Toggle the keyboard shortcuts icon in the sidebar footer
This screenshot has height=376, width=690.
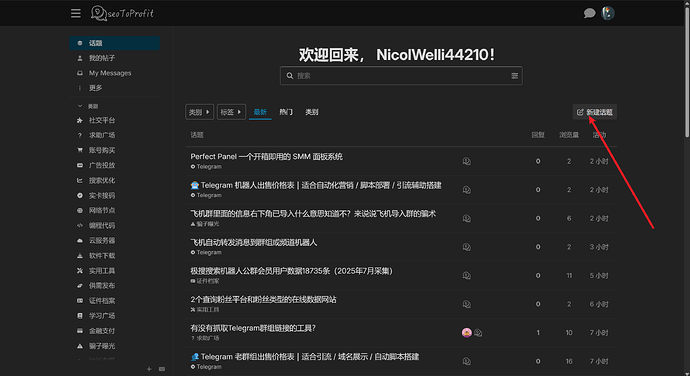(x=162, y=369)
